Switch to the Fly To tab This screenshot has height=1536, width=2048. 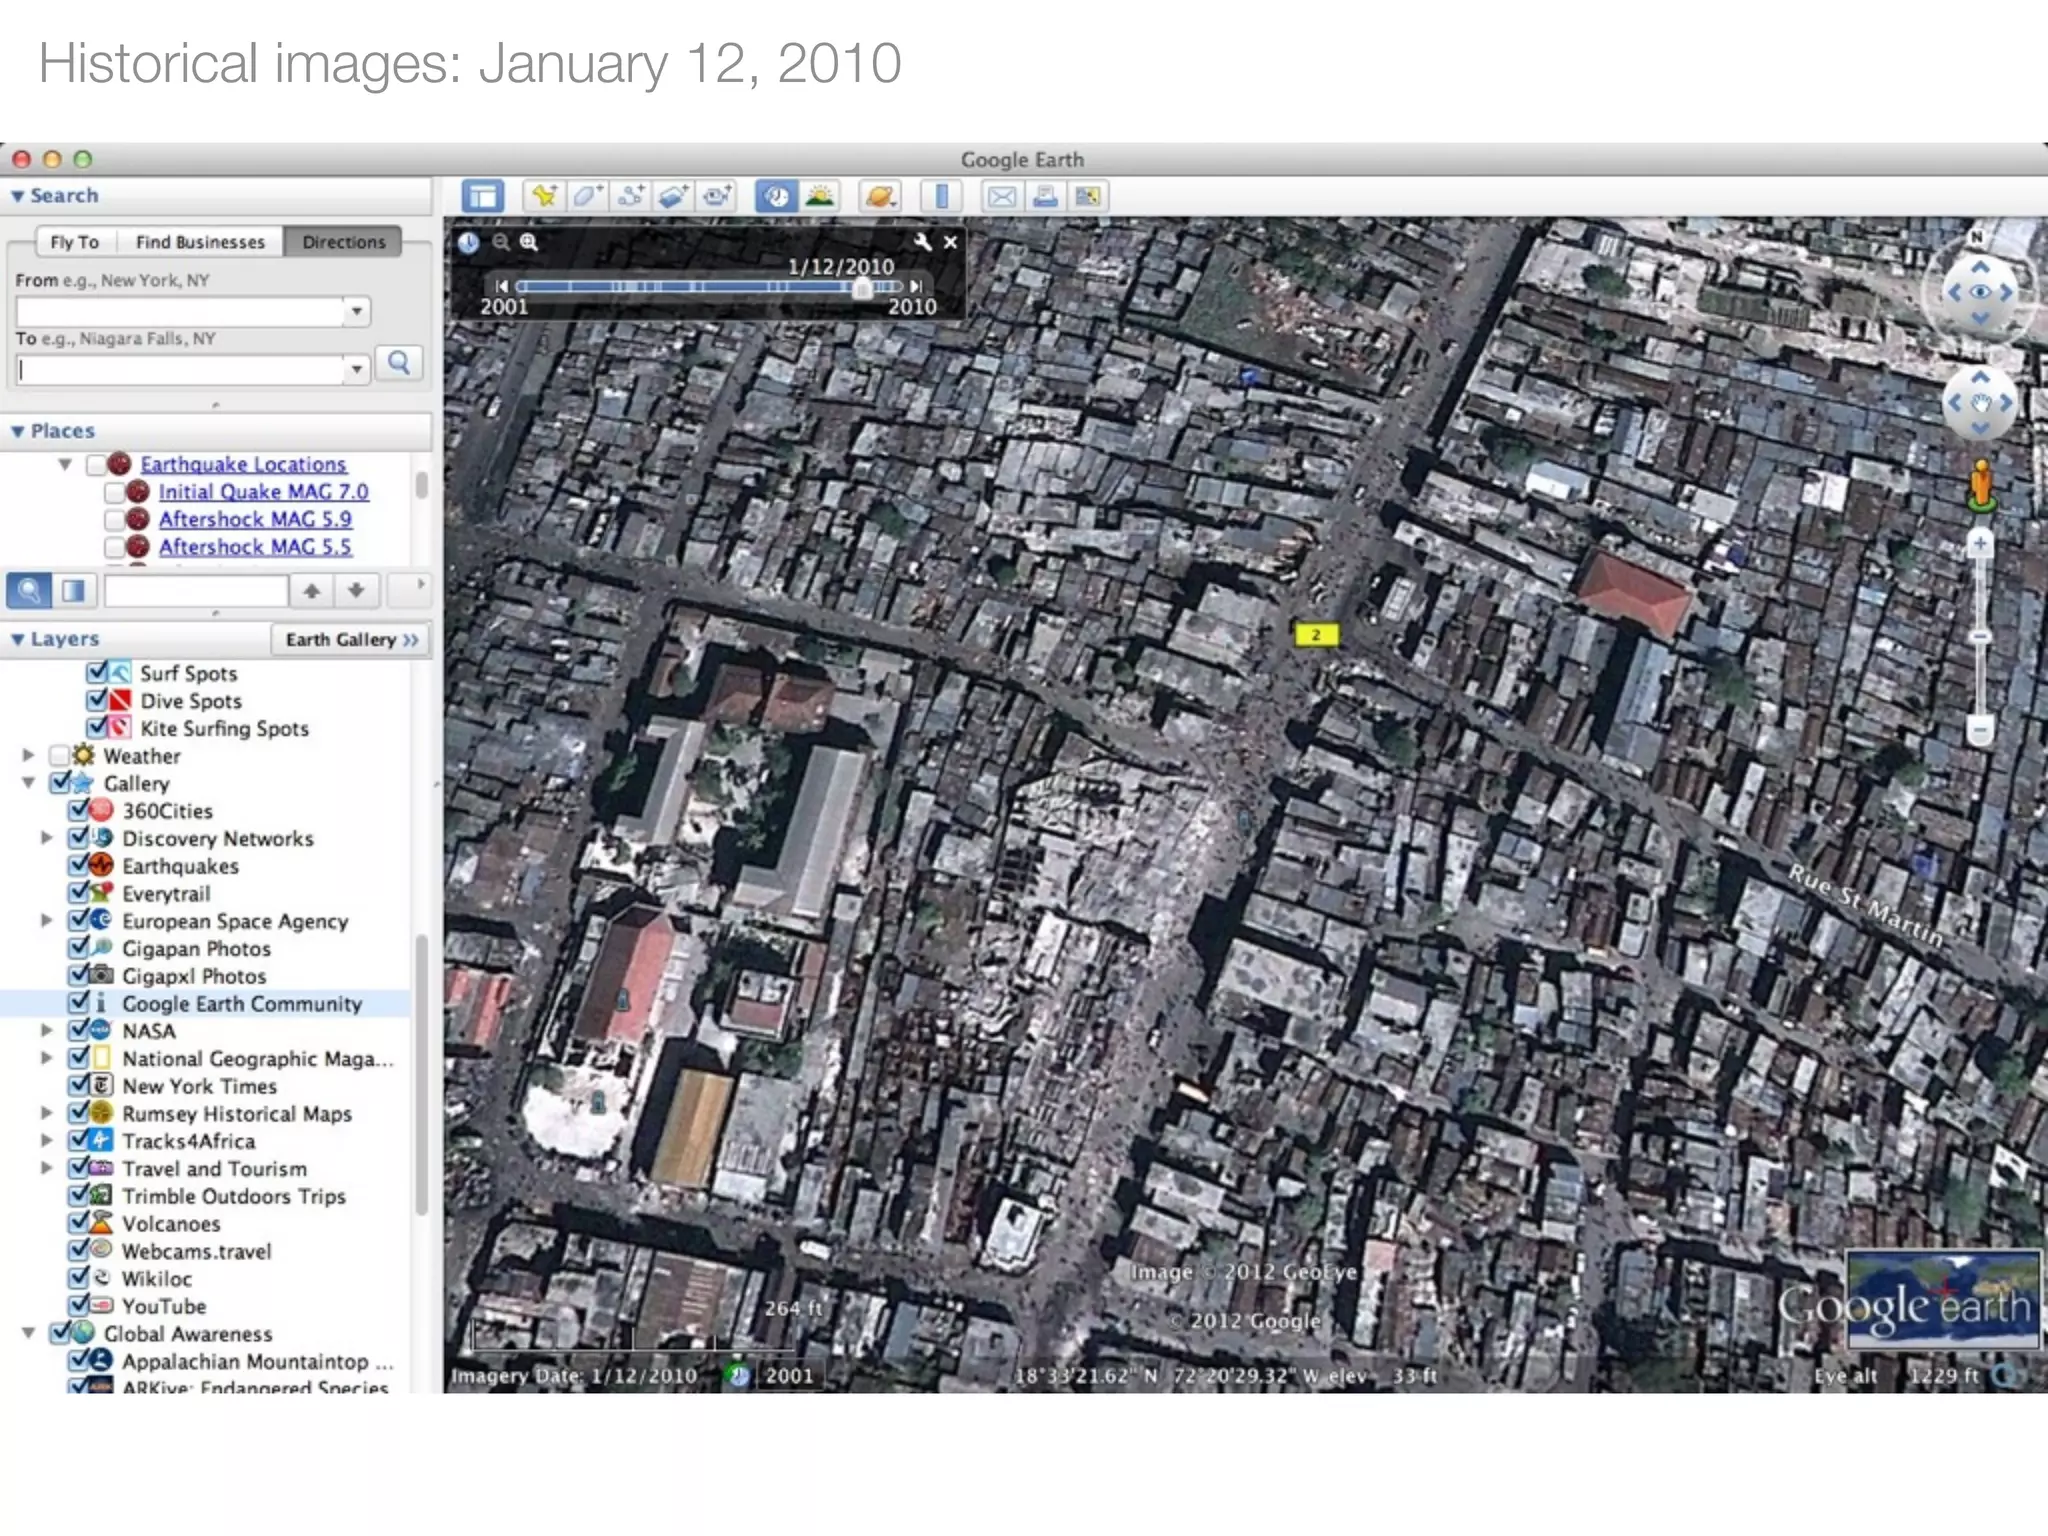pyautogui.click(x=75, y=242)
